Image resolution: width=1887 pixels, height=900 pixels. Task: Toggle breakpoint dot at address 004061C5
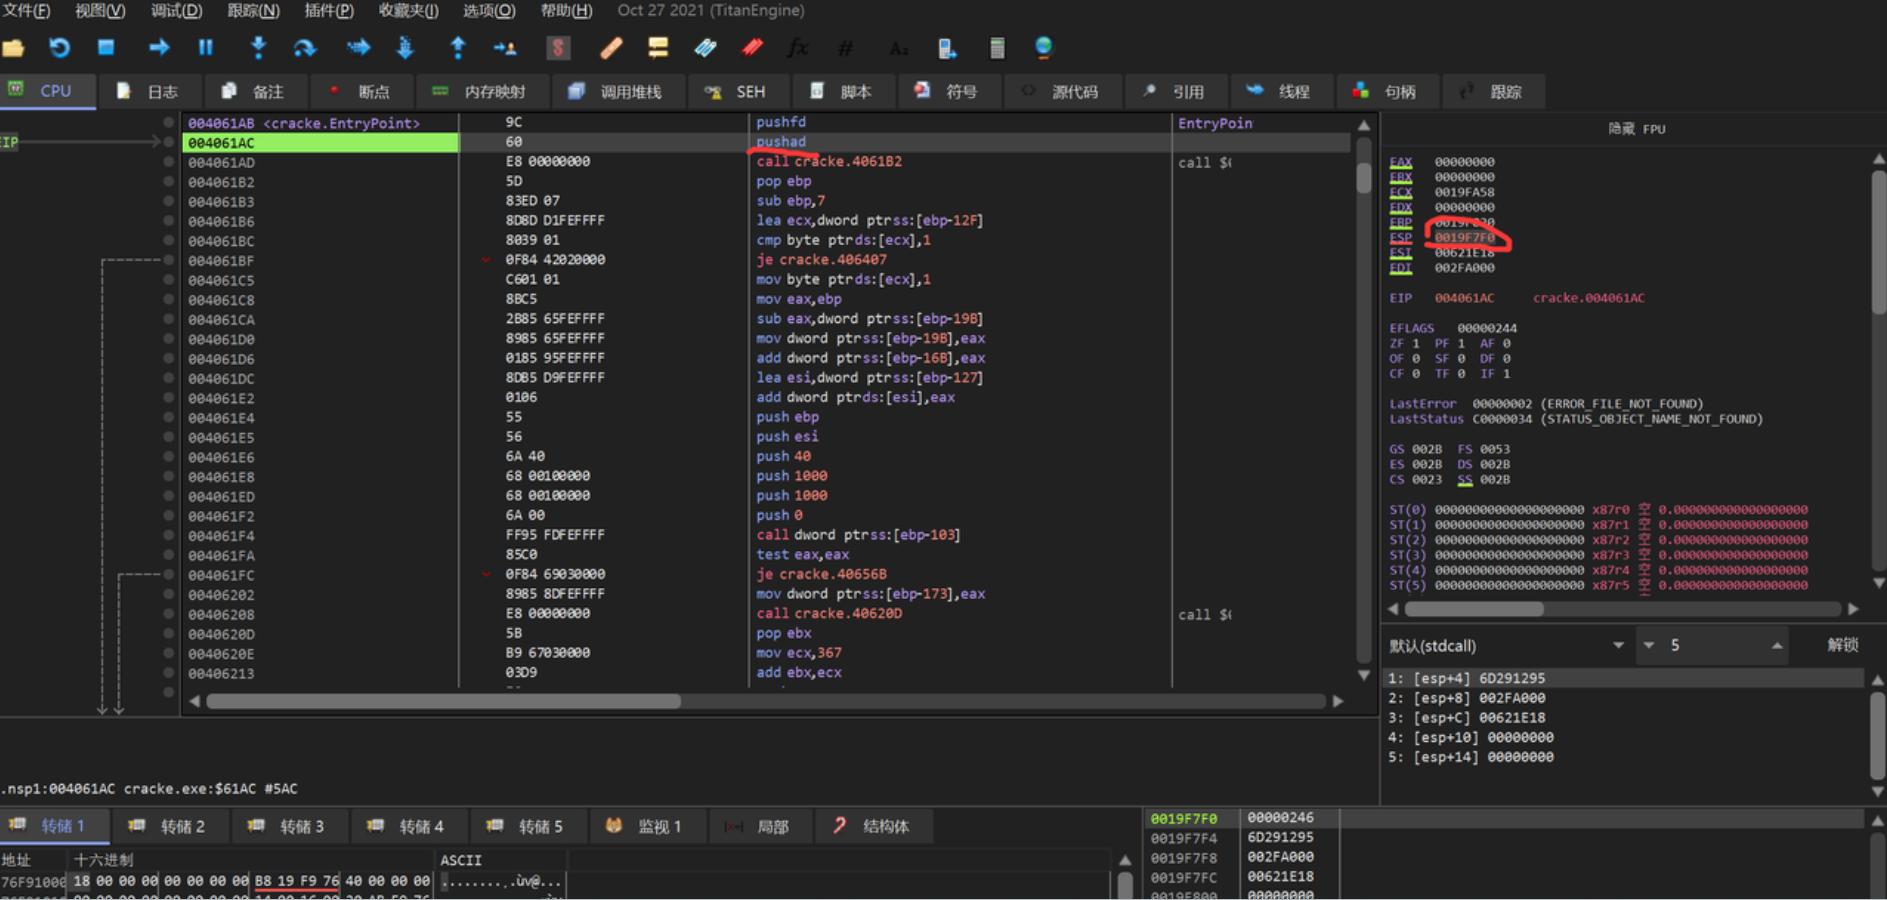tap(168, 280)
